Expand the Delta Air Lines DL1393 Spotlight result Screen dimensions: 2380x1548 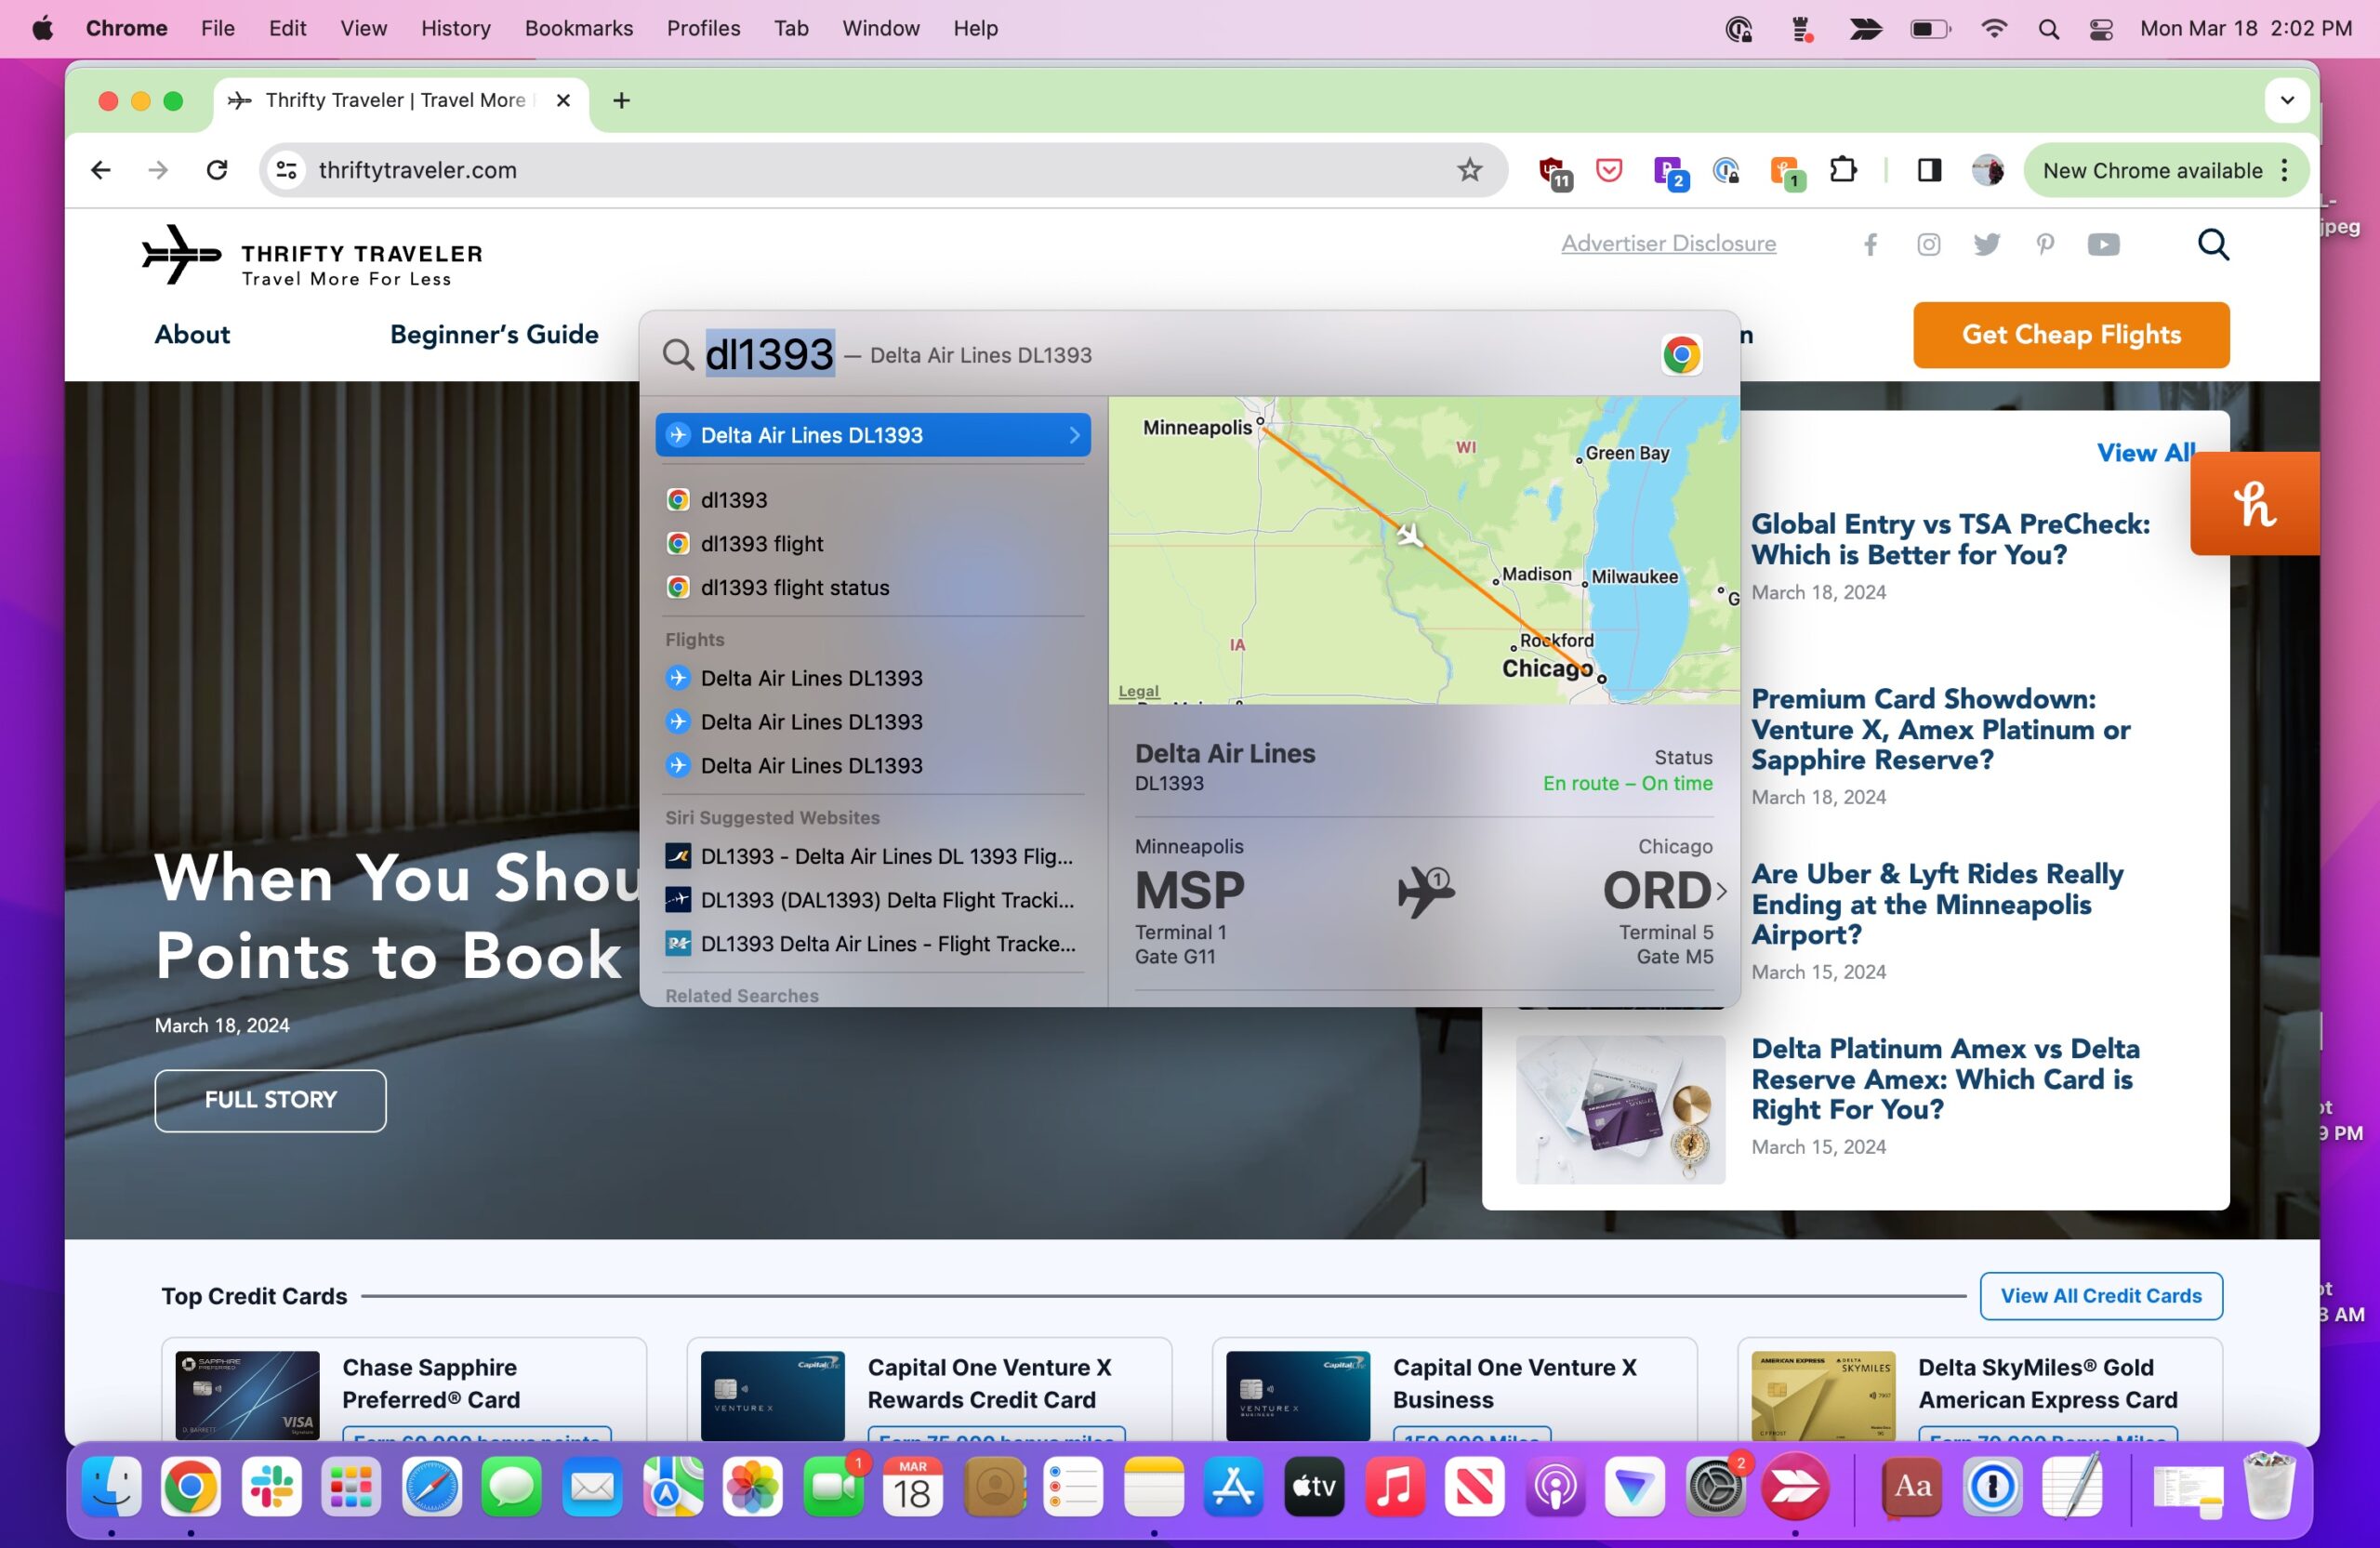(x=1074, y=435)
